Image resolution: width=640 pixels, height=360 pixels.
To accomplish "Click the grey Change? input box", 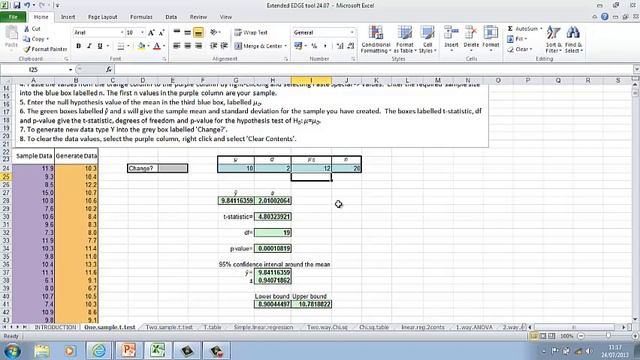I will 173,168.
